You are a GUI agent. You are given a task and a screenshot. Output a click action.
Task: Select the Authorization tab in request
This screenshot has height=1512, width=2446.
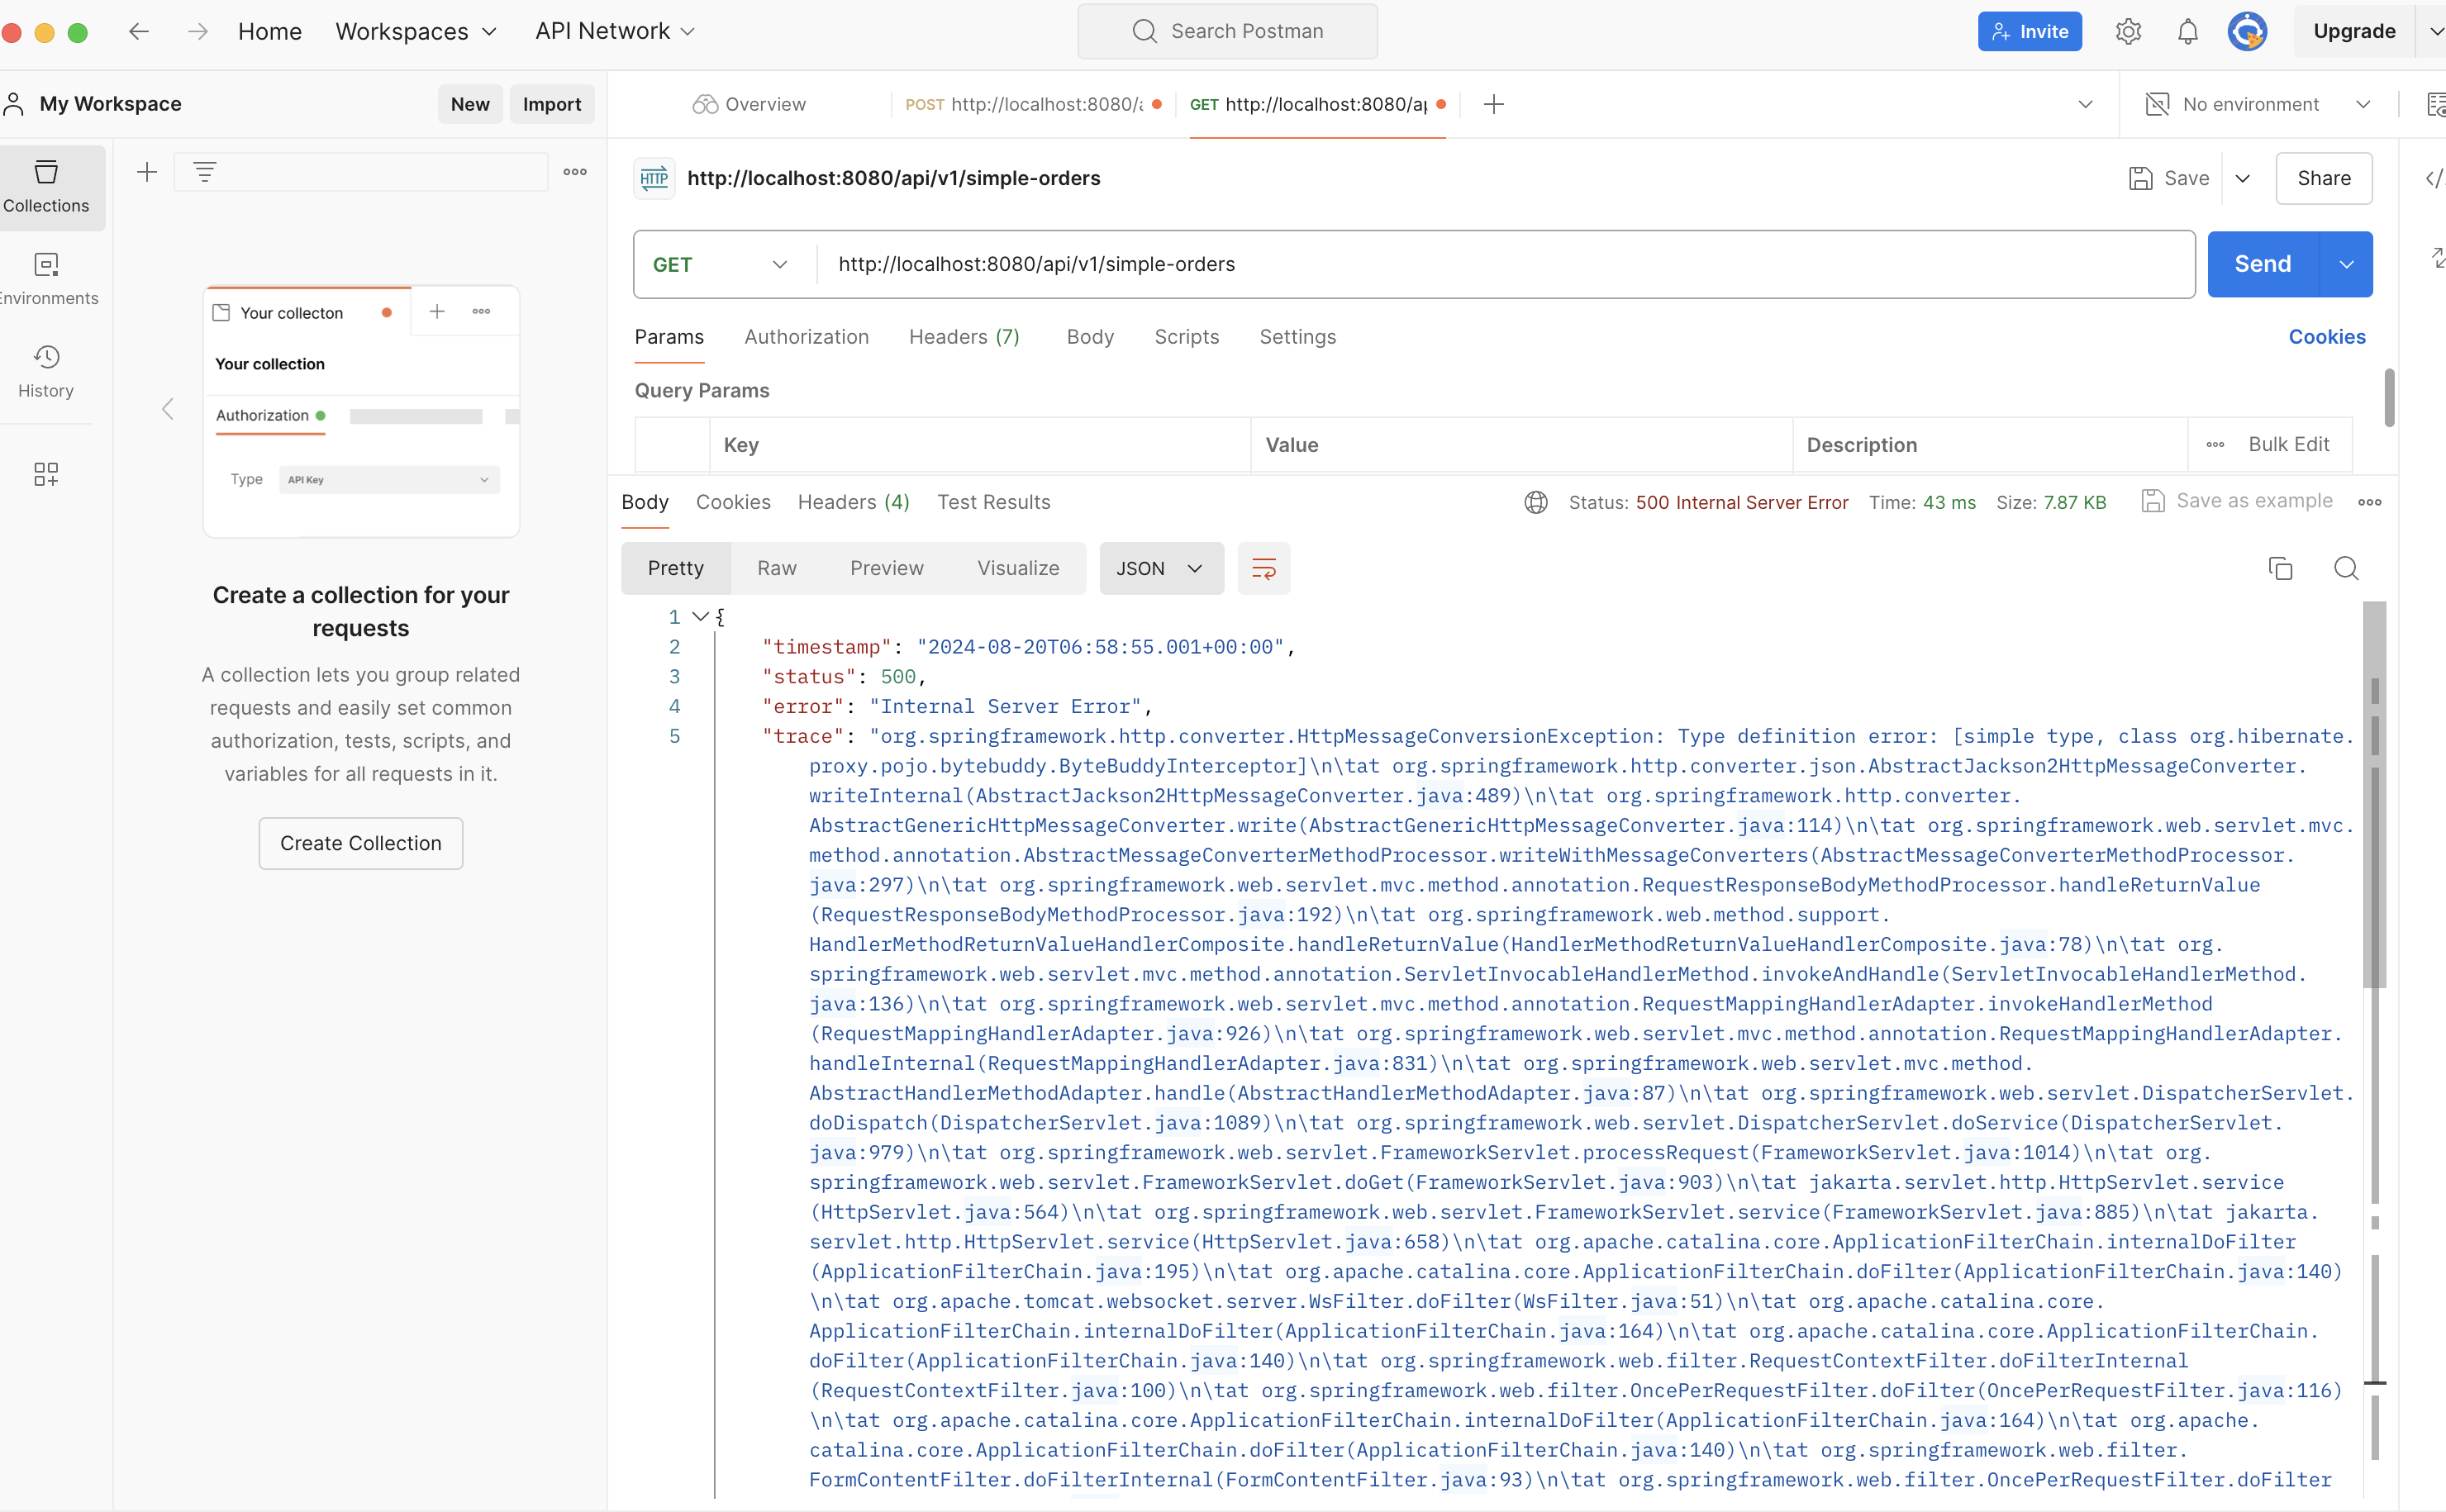[x=804, y=335]
